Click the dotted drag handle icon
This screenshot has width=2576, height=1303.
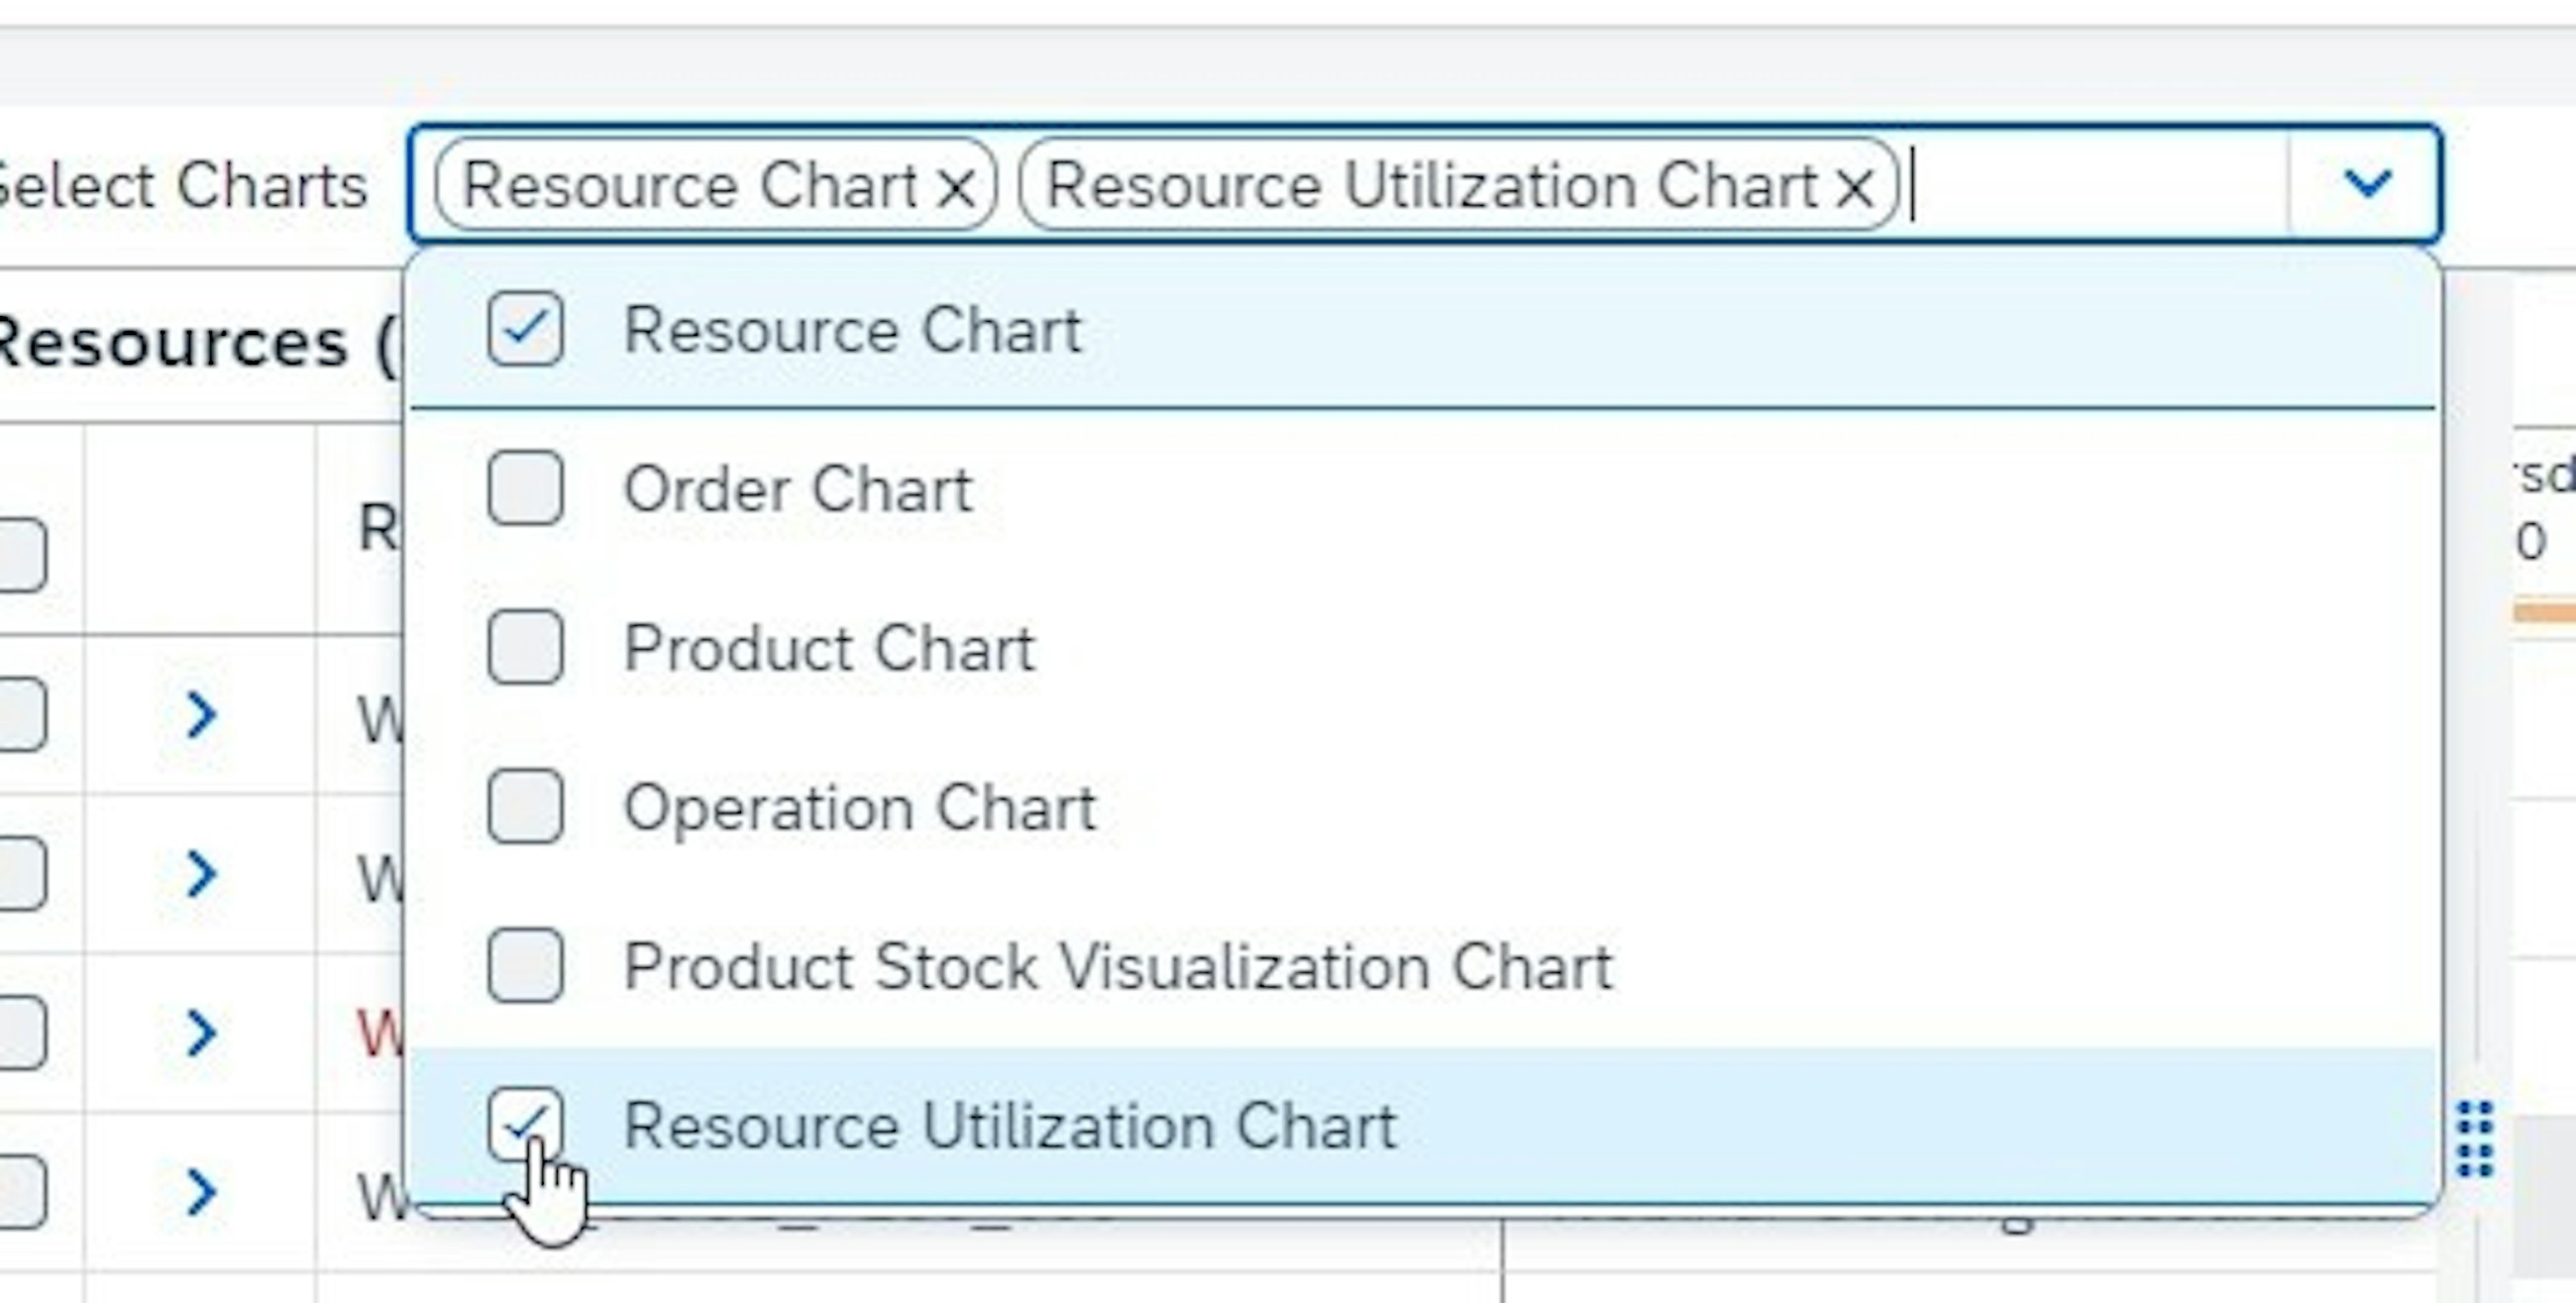[2476, 1140]
